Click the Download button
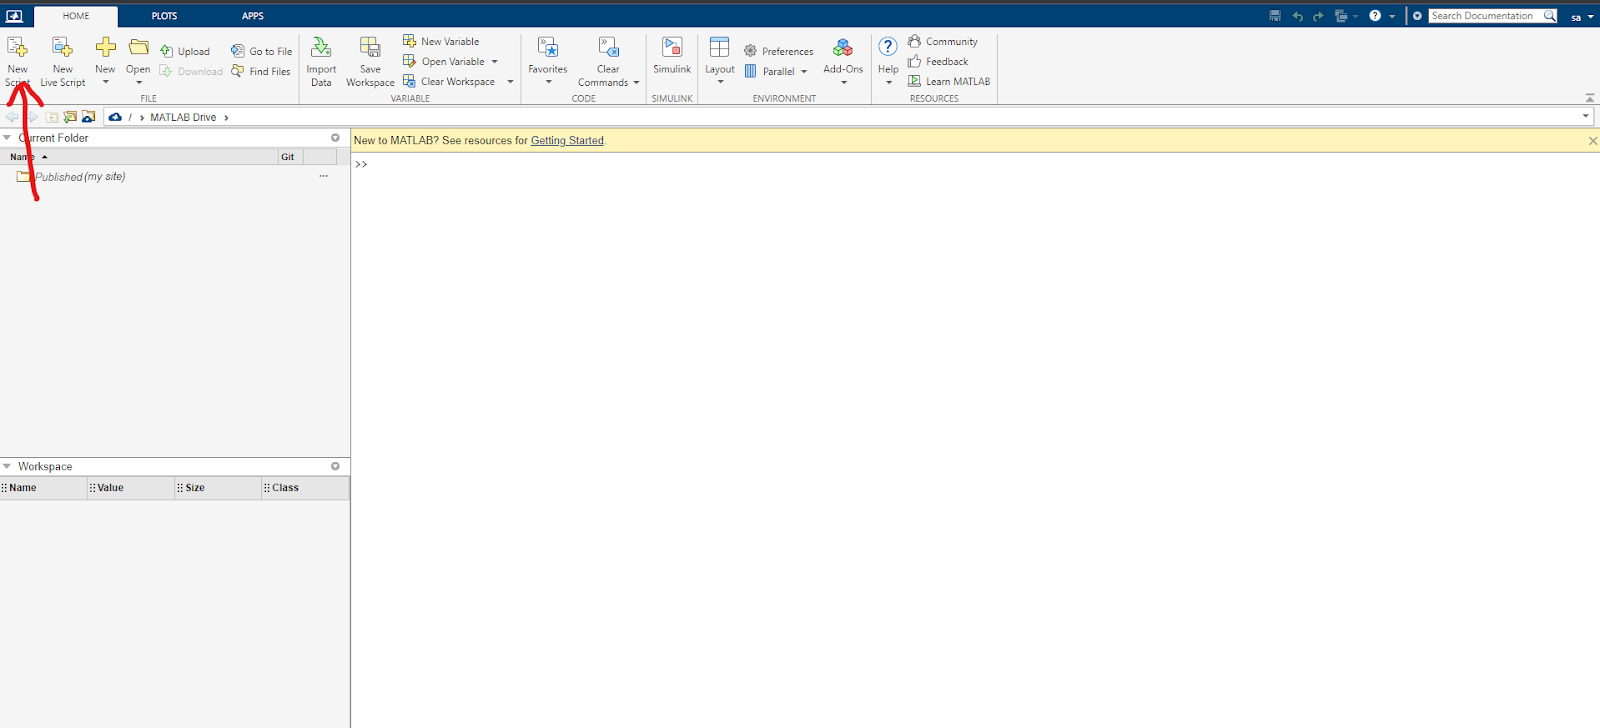 point(191,71)
